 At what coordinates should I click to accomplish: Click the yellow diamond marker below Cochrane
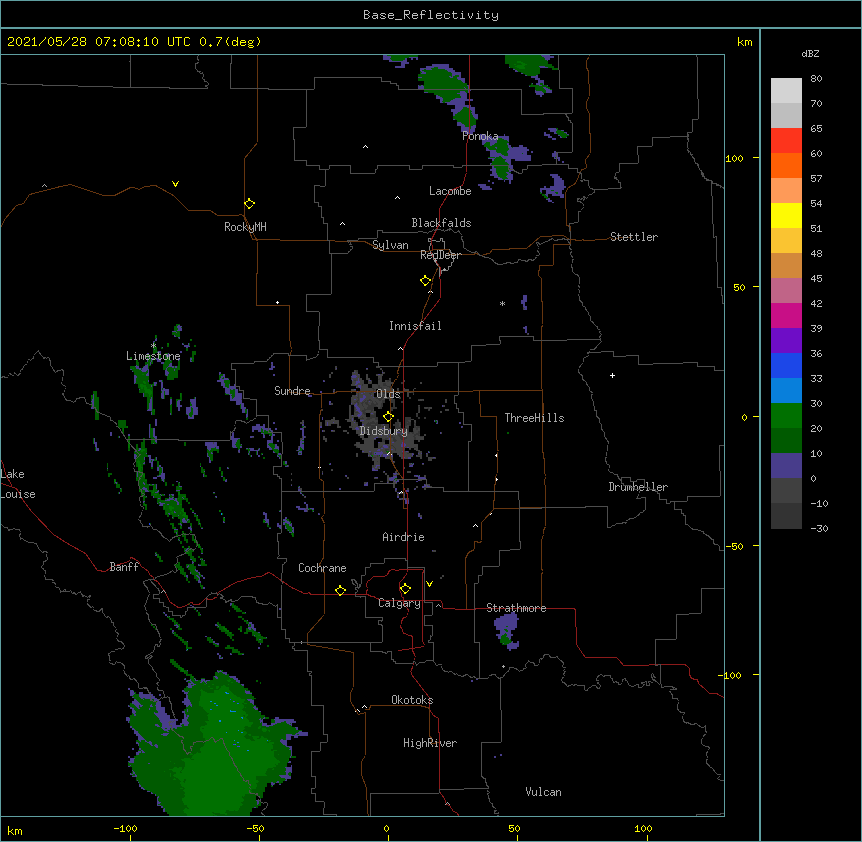click(x=340, y=590)
